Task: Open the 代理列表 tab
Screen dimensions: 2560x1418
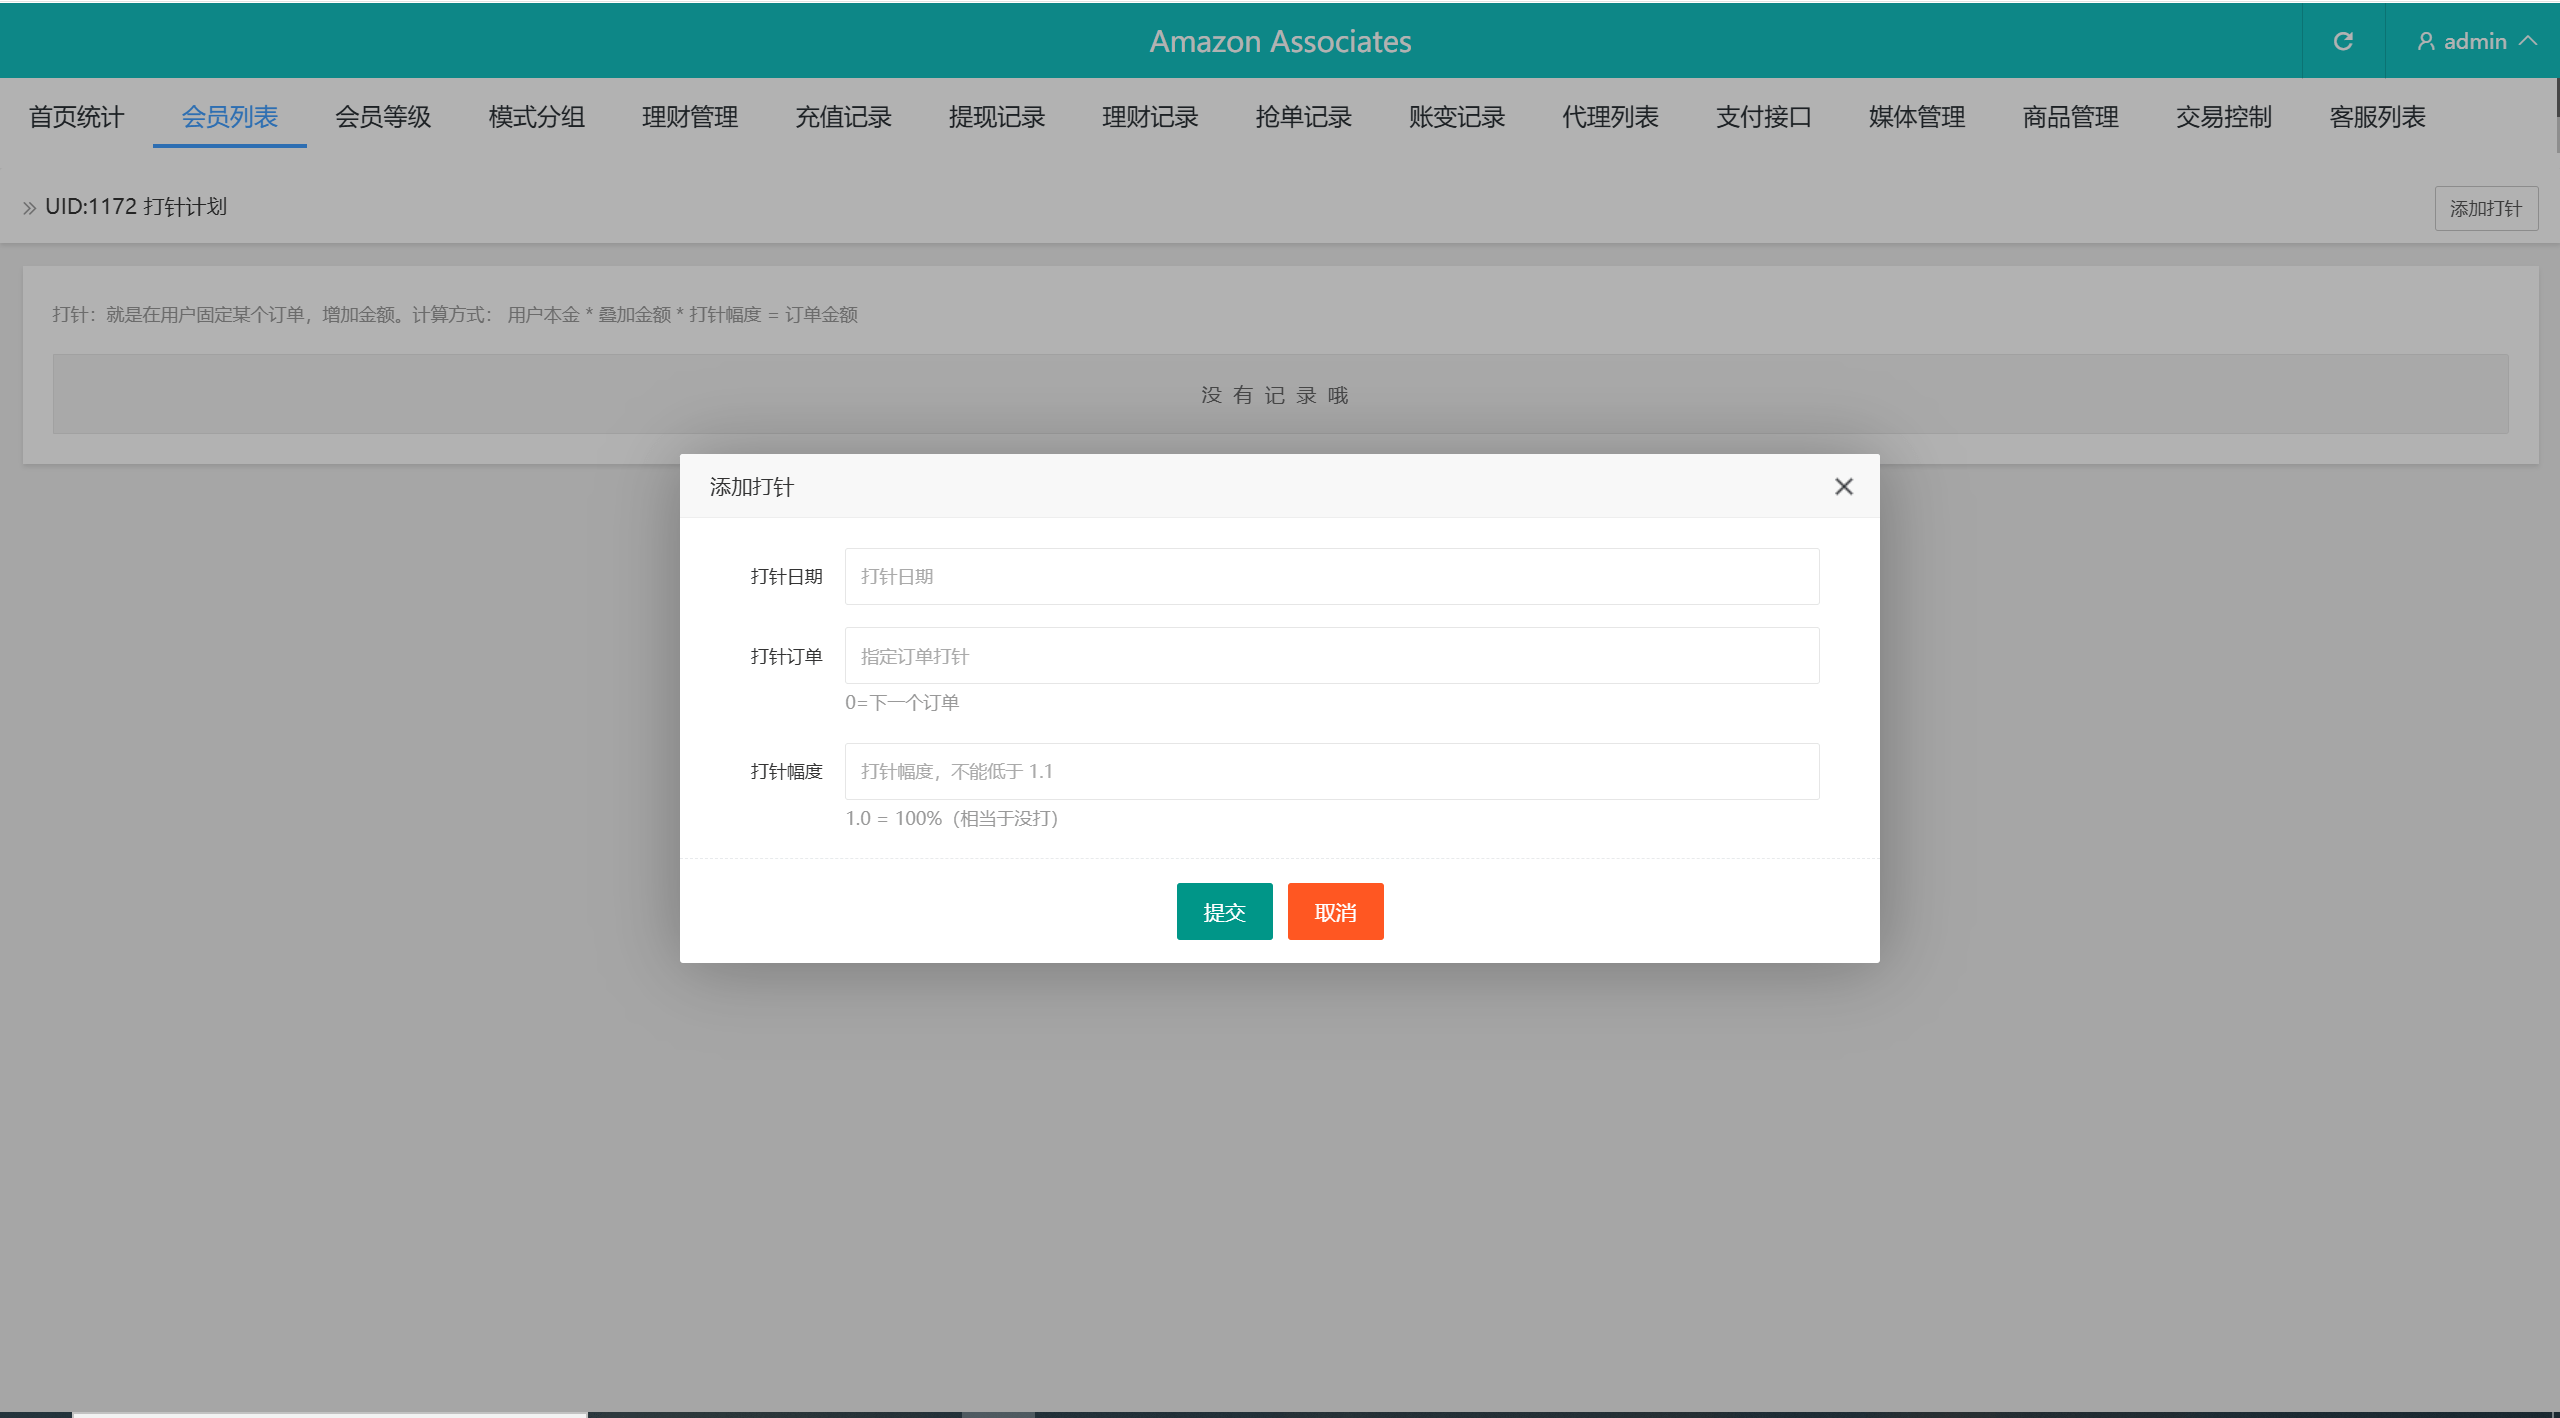Action: pos(1610,117)
